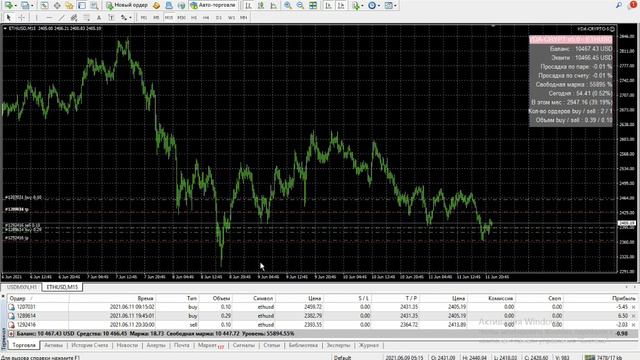
Task: Select the Cursor arrow tool
Action: tap(8, 18)
